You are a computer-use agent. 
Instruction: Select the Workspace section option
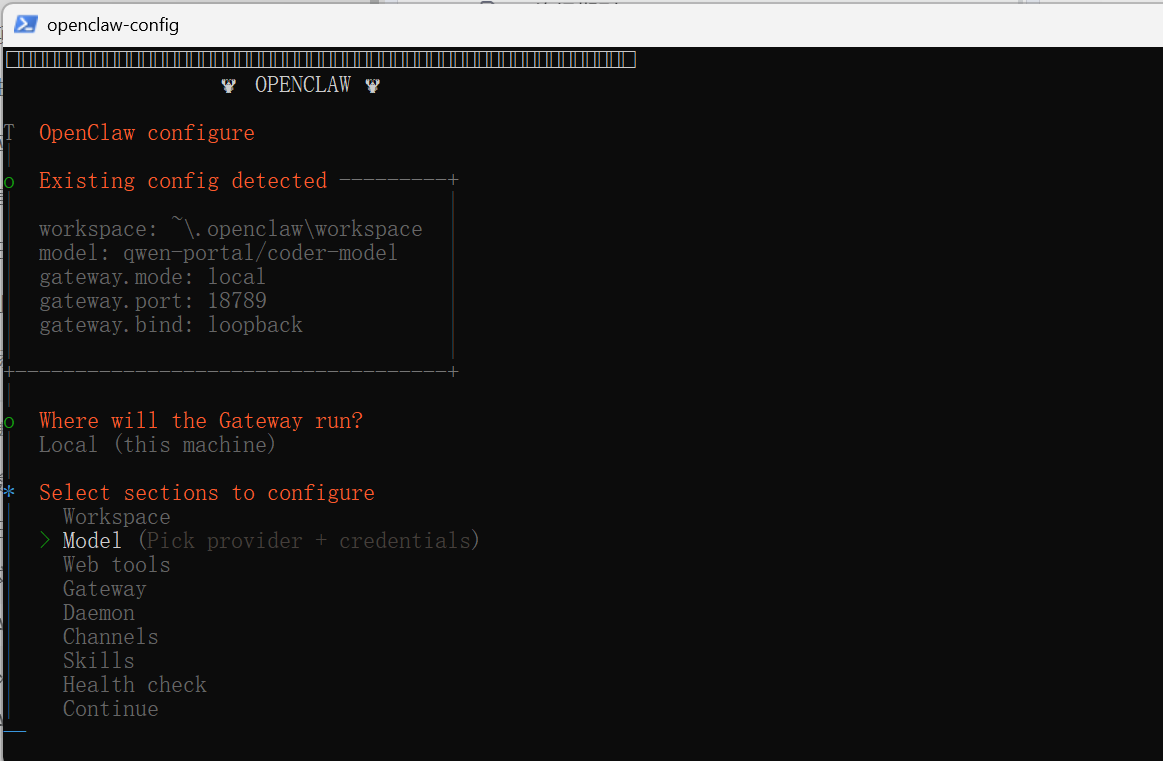(x=116, y=517)
